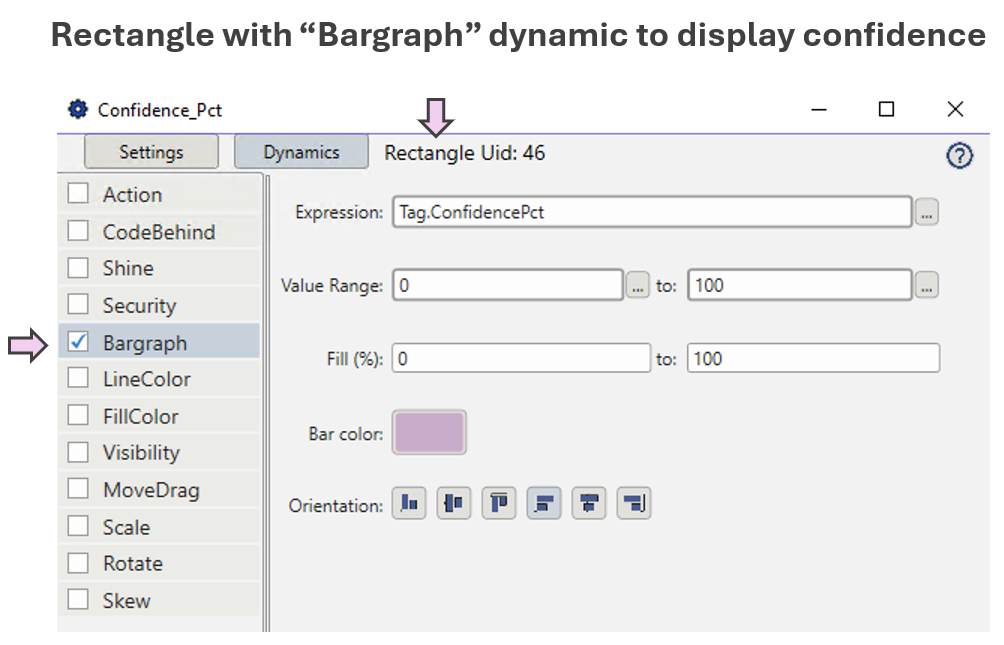Check the Action dynamic option
The width and height of the screenshot is (1004, 645).
click(78, 194)
